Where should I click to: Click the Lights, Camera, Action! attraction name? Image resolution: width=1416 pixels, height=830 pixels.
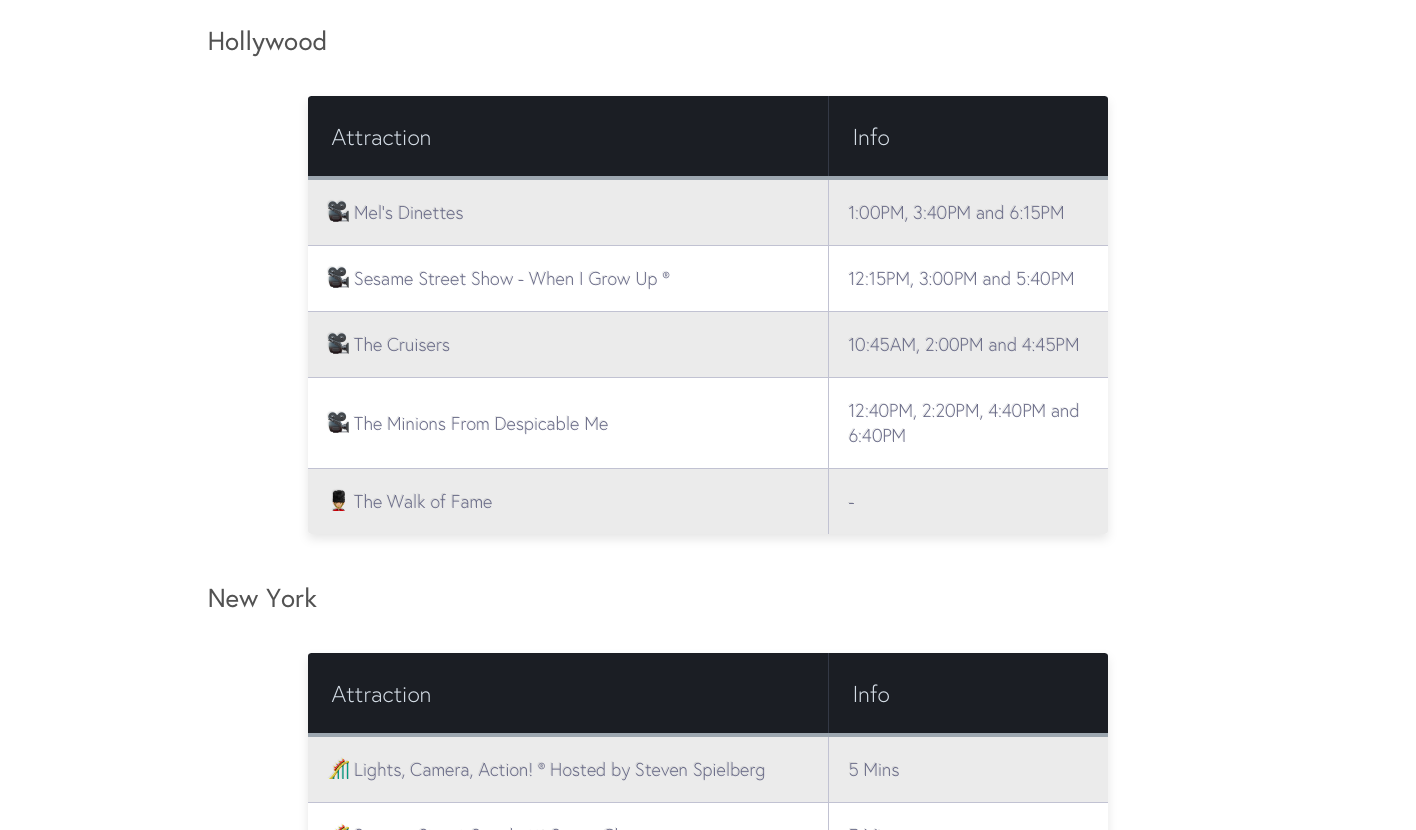(559, 770)
